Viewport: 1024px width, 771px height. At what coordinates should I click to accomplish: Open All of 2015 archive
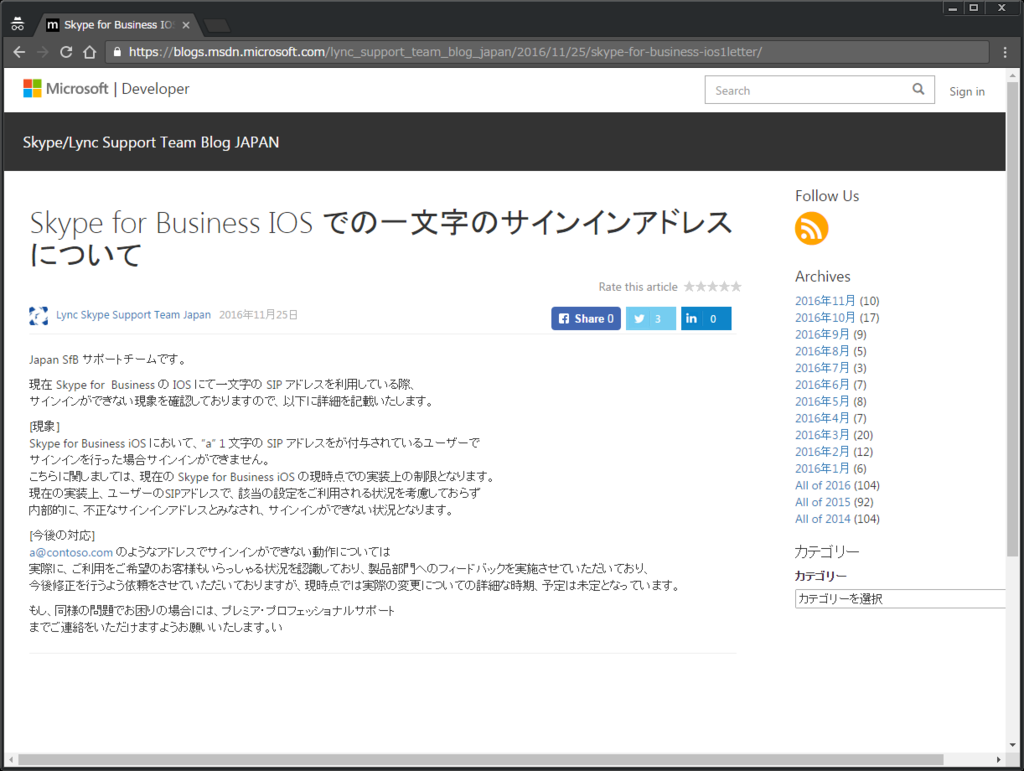pos(823,502)
